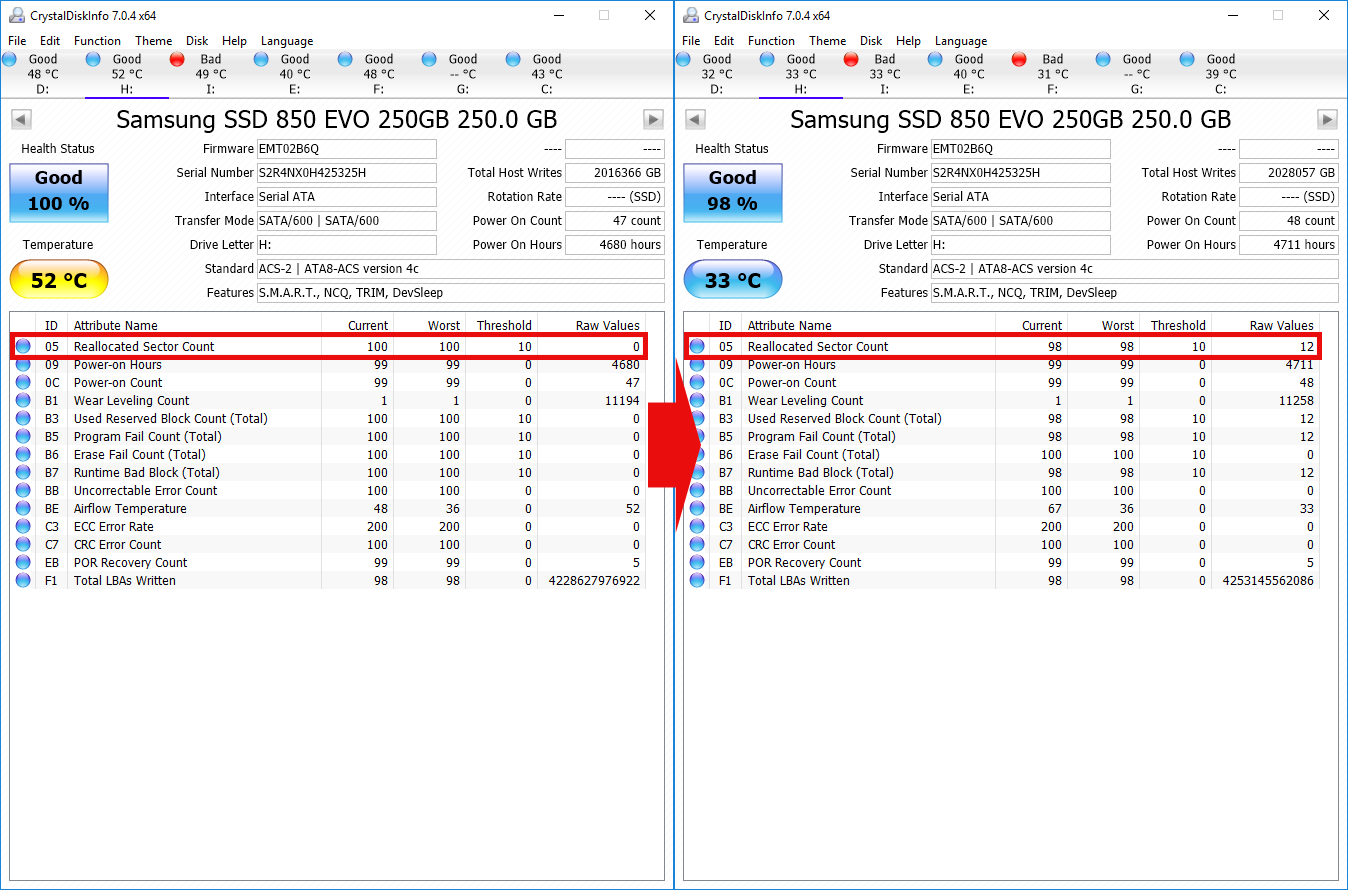Click previous disk arrow in left window

[20, 120]
